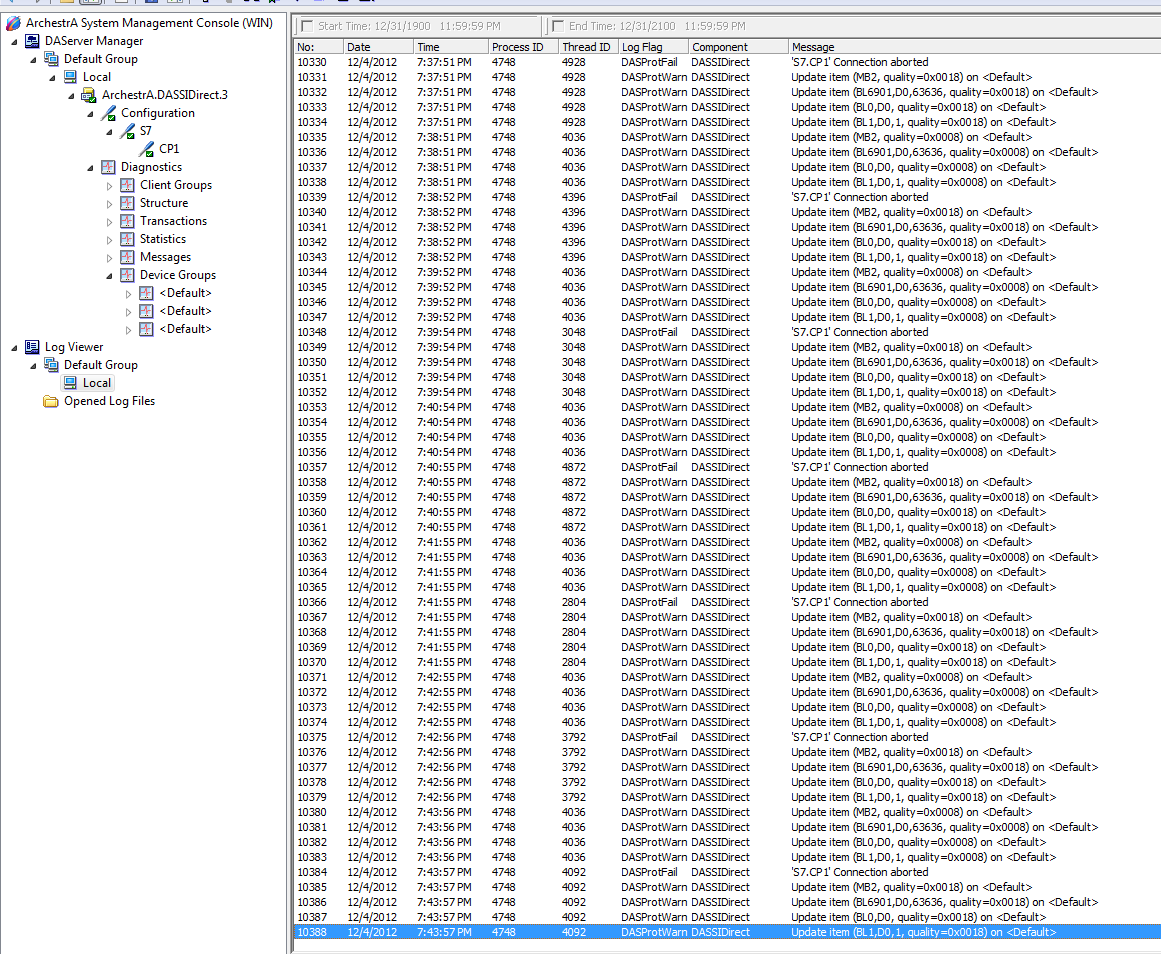Open the Configuration node icon

tap(109, 113)
